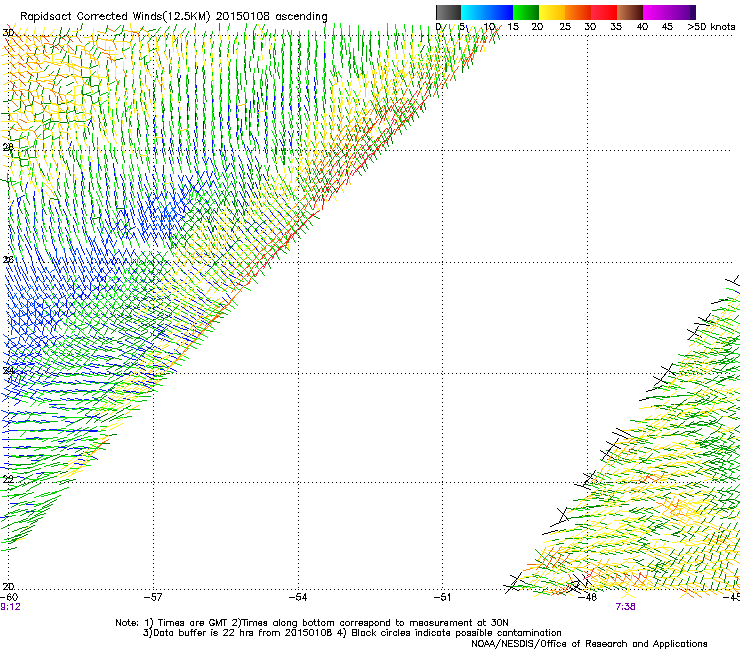740x650 pixels.
Task: Click the 'NOAA/NESDIS/Office of Research and Applications' credit
Action: point(589,644)
